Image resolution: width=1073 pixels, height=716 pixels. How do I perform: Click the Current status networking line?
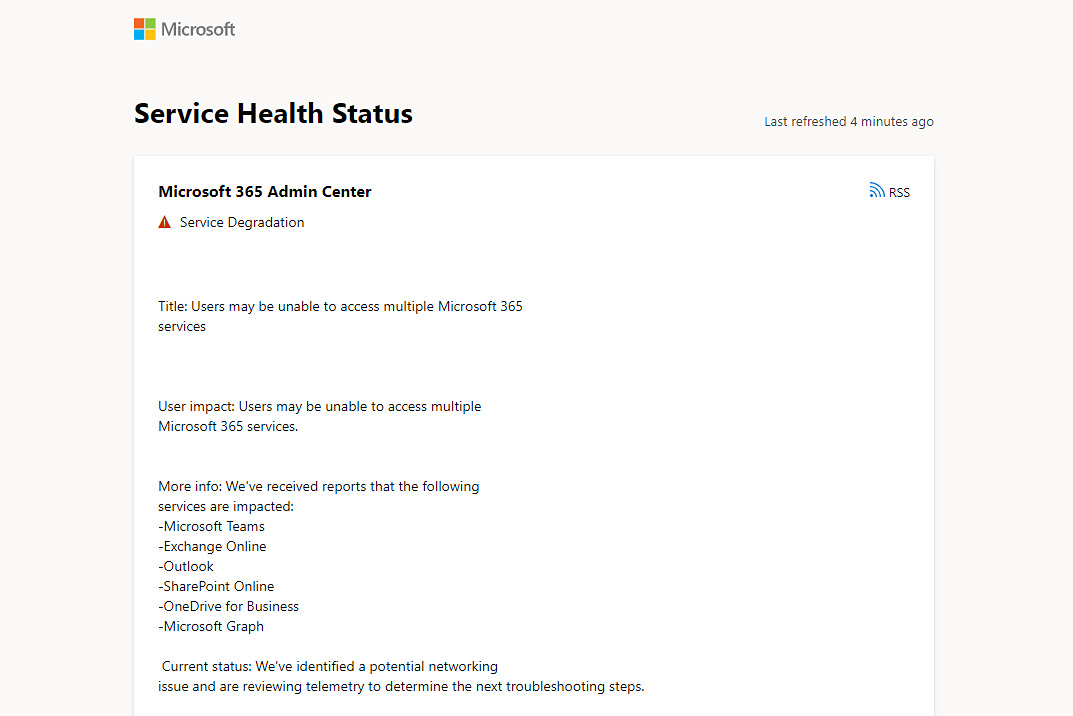point(330,667)
